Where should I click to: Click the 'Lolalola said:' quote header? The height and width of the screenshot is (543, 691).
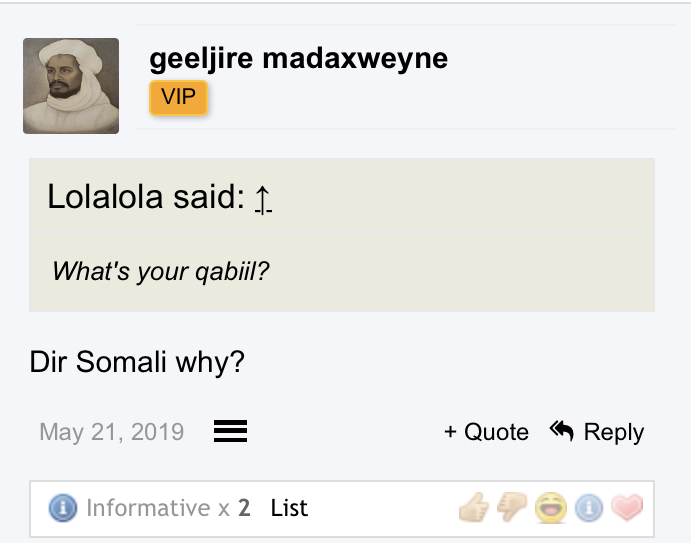pyautogui.click(x=146, y=197)
